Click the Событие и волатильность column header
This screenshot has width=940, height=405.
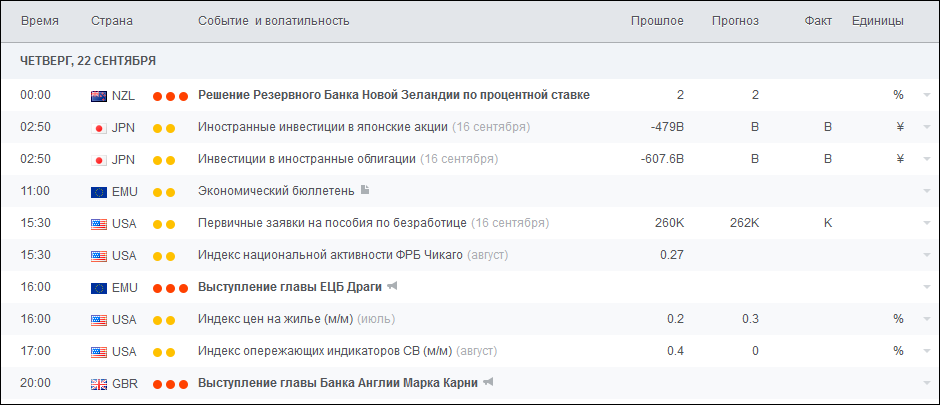(x=273, y=20)
